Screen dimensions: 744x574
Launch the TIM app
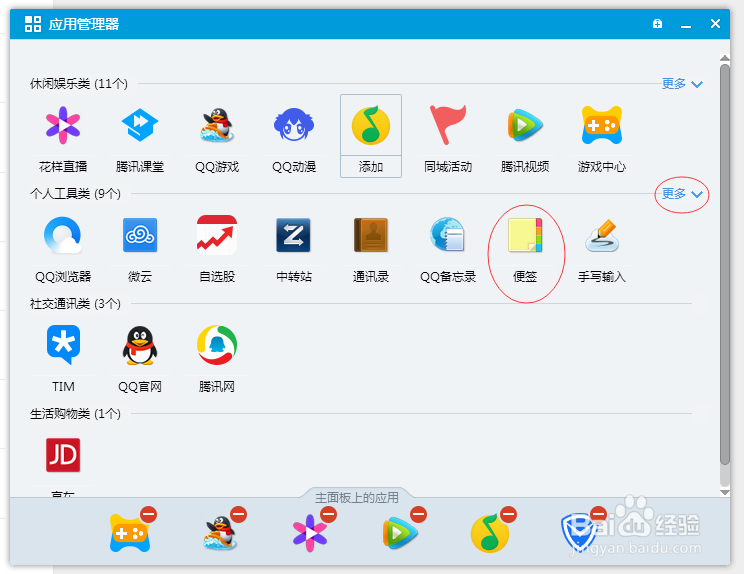coord(63,345)
